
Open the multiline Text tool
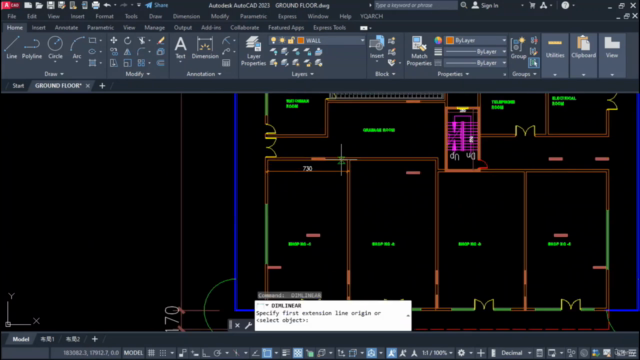coord(180,47)
